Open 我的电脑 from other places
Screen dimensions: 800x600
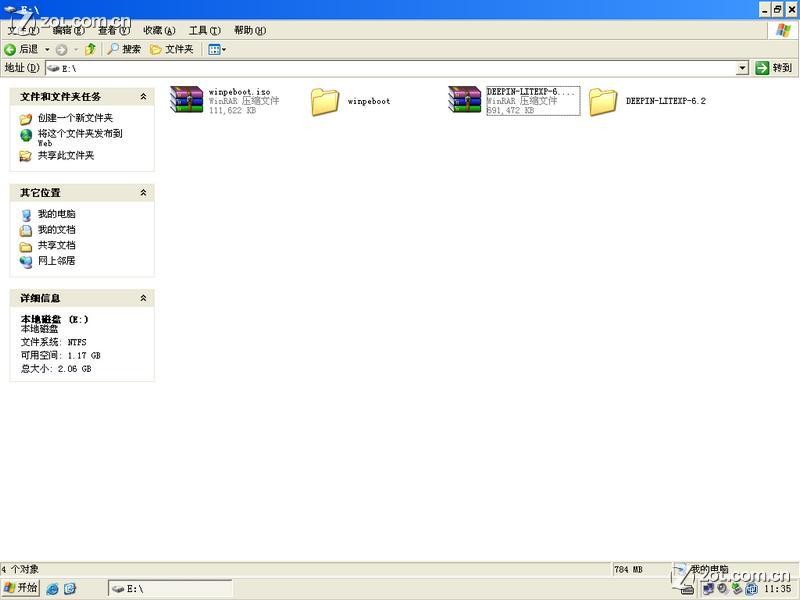[x=56, y=214]
